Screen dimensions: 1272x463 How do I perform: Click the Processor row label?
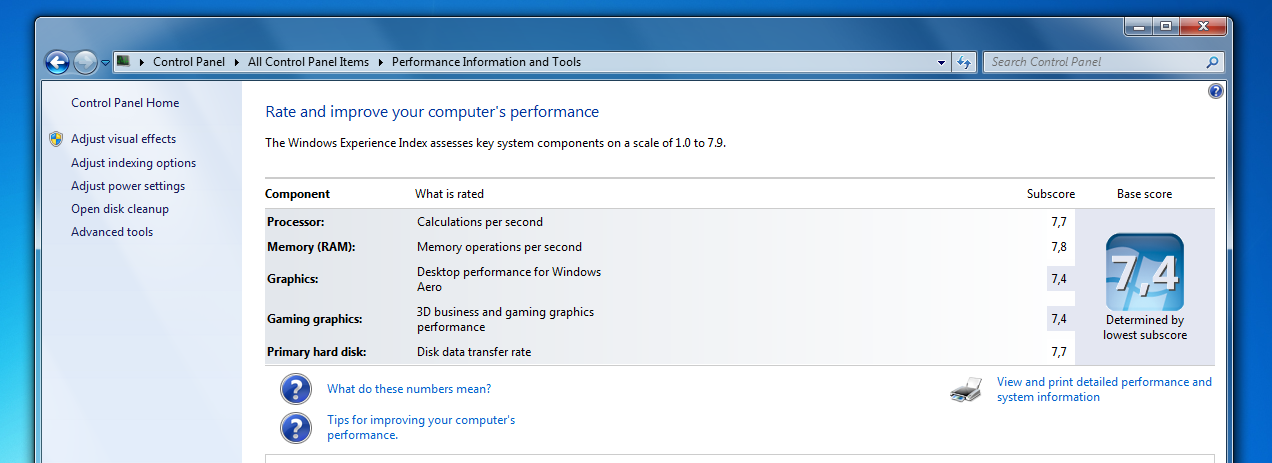[x=296, y=222]
